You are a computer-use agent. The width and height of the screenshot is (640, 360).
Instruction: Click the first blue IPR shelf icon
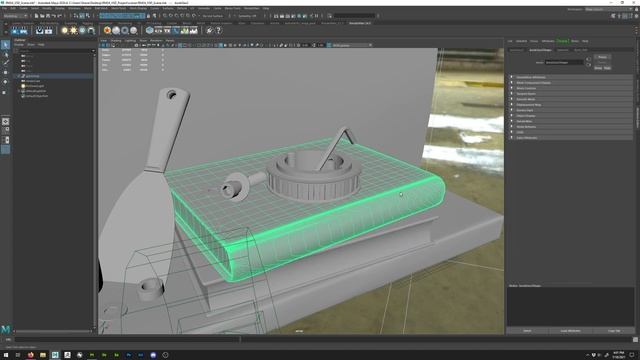(15, 31)
